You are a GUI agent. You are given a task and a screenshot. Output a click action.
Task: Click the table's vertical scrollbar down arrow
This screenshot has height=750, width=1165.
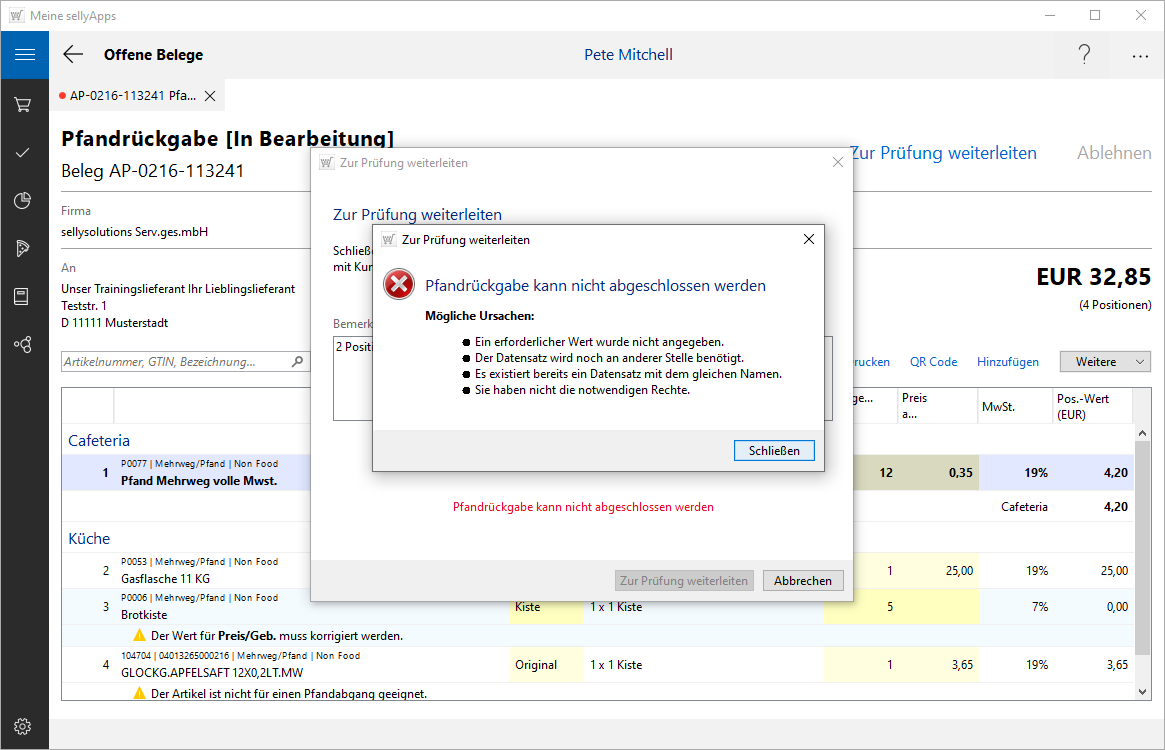click(x=1143, y=691)
